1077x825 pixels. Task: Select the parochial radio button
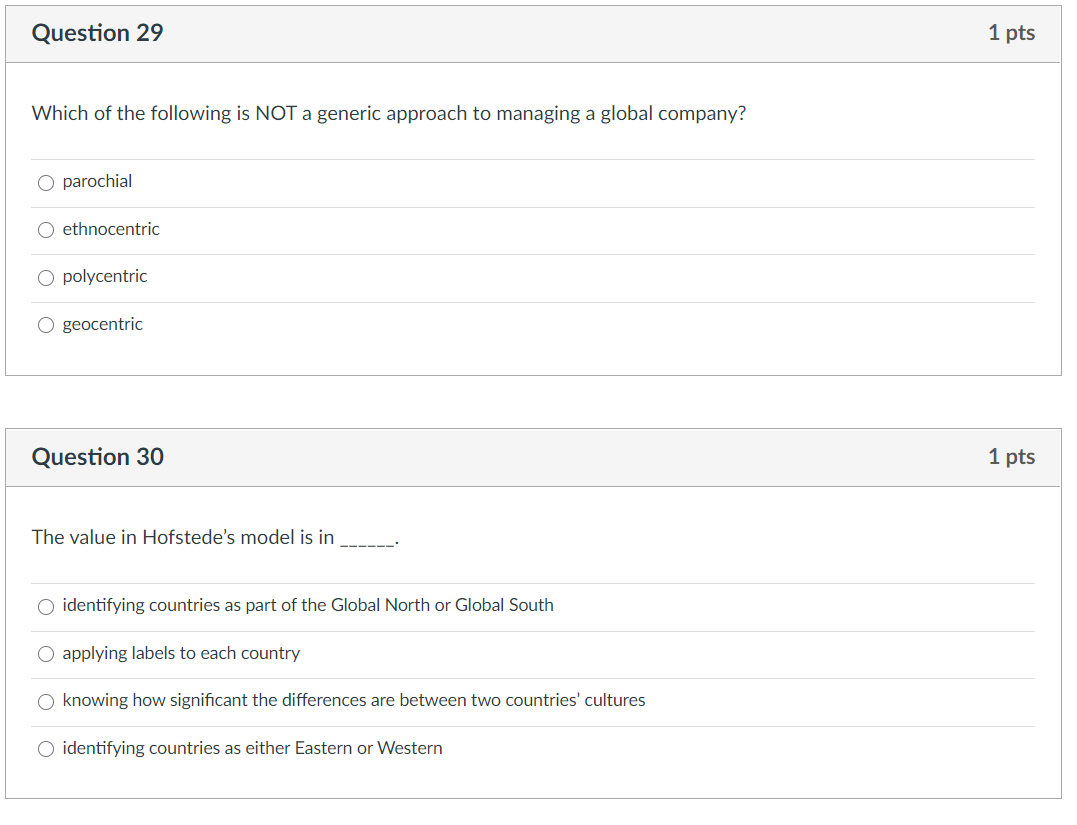coord(46,182)
